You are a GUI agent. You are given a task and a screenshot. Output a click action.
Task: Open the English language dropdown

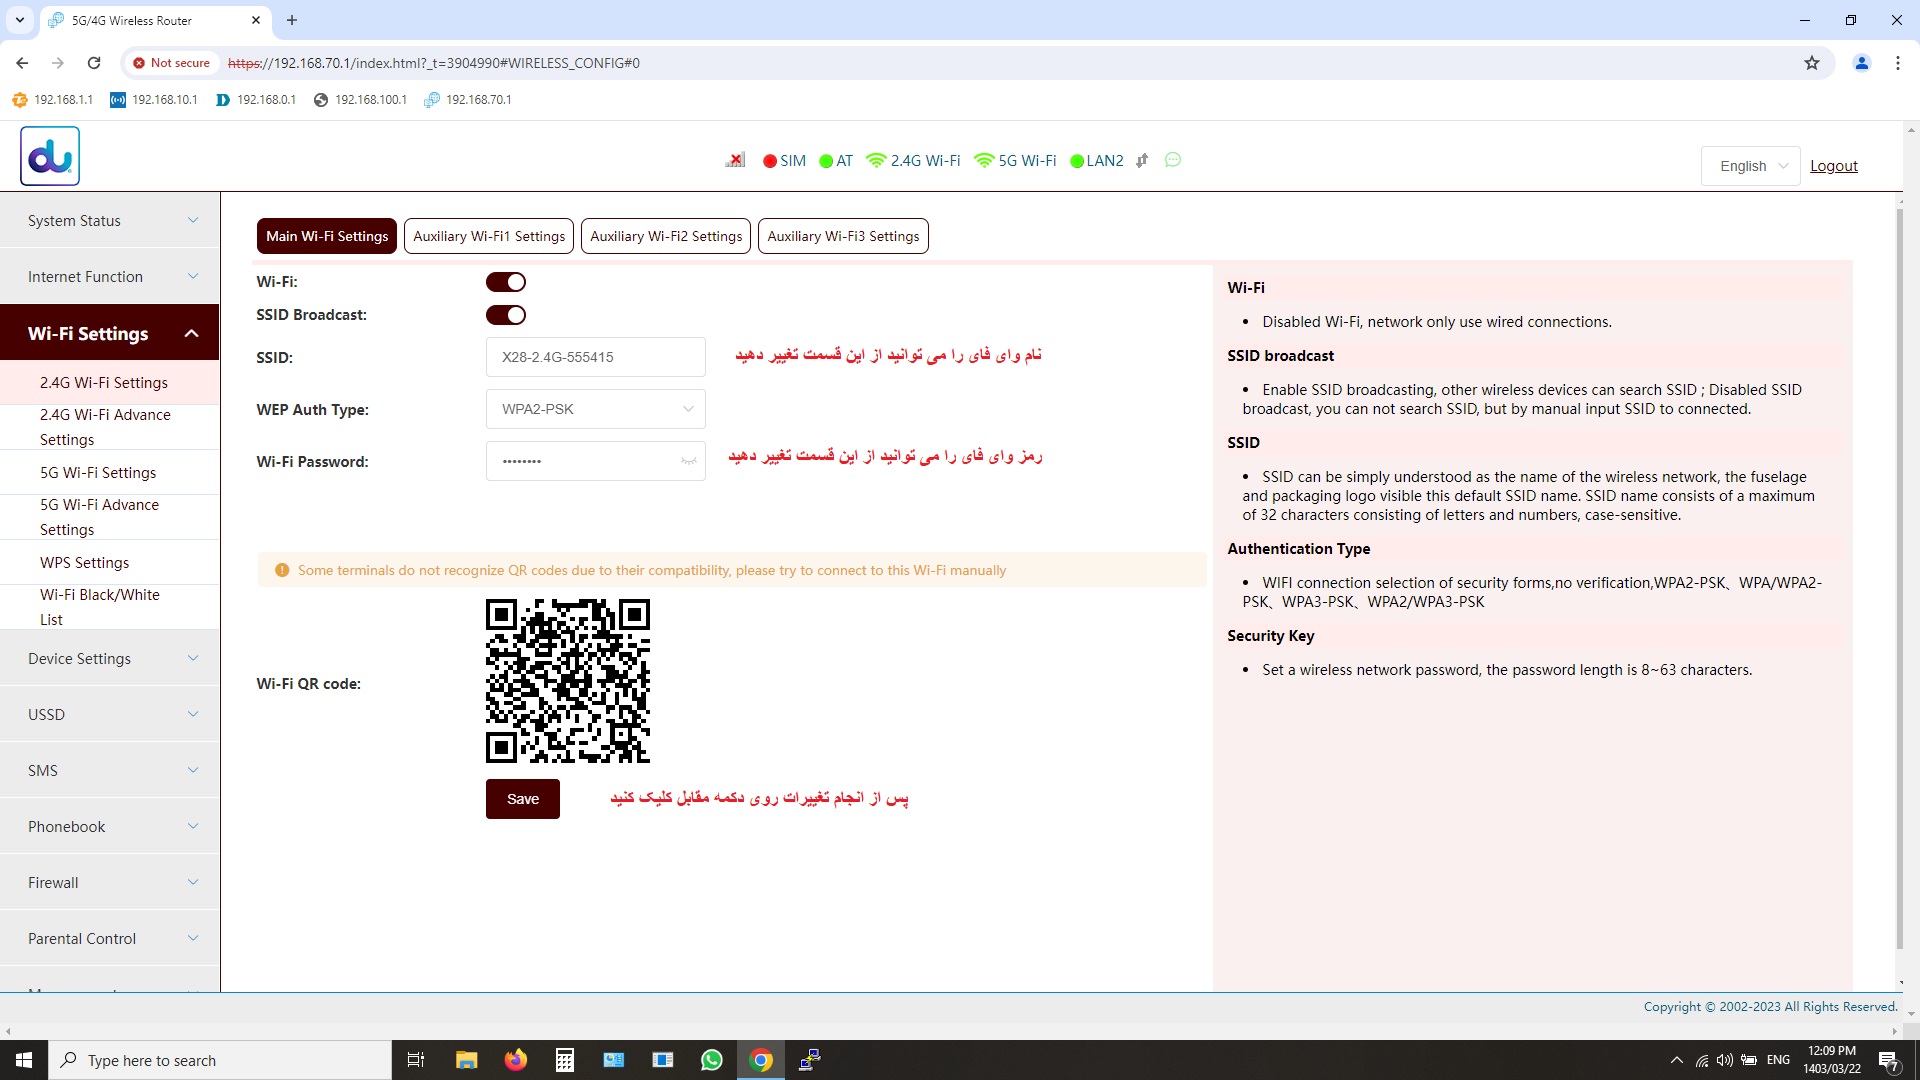[x=1751, y=166]
